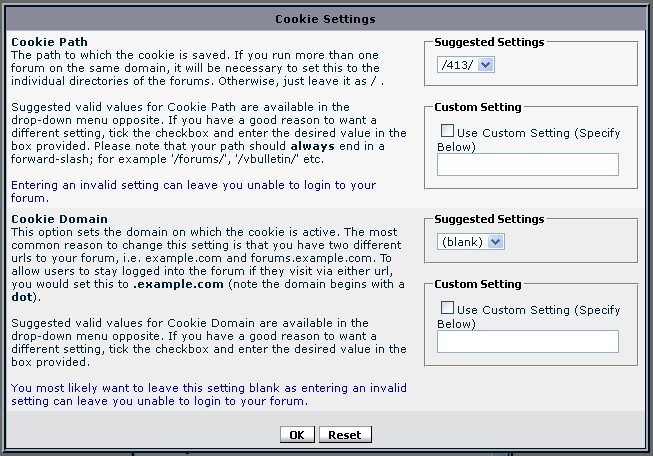Click the Cookie Path custom value text box
653x456 pixels.
527,165
